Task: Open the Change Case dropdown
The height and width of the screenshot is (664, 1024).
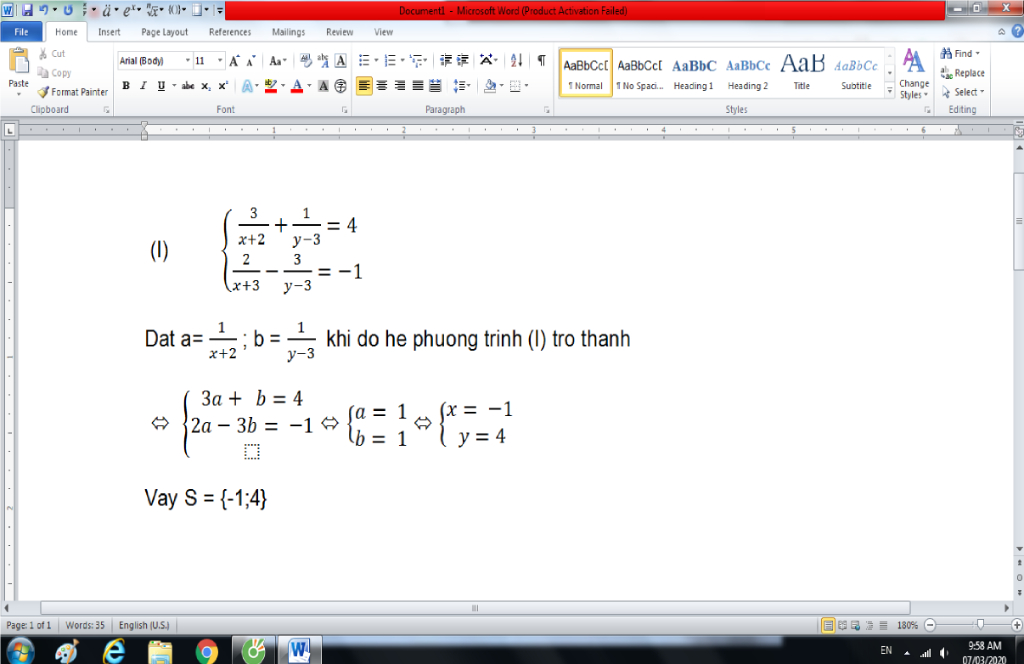Action: point(278,61)
